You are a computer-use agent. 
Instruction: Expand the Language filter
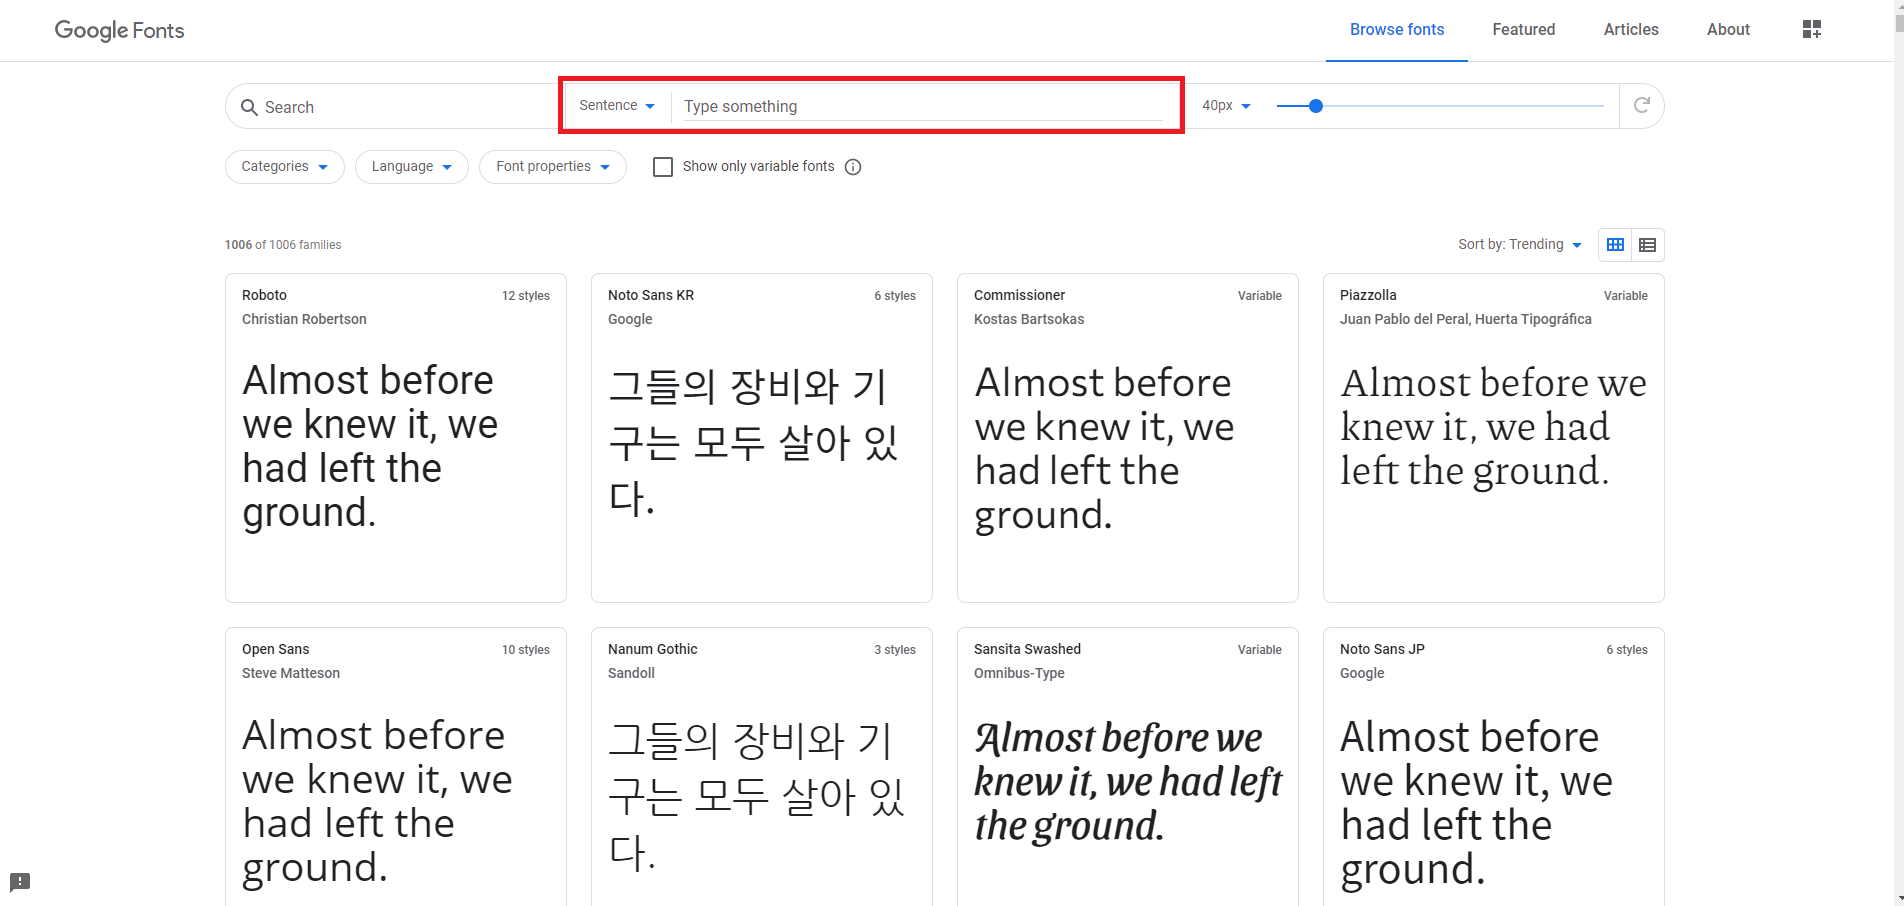click(x=412, y=167)
